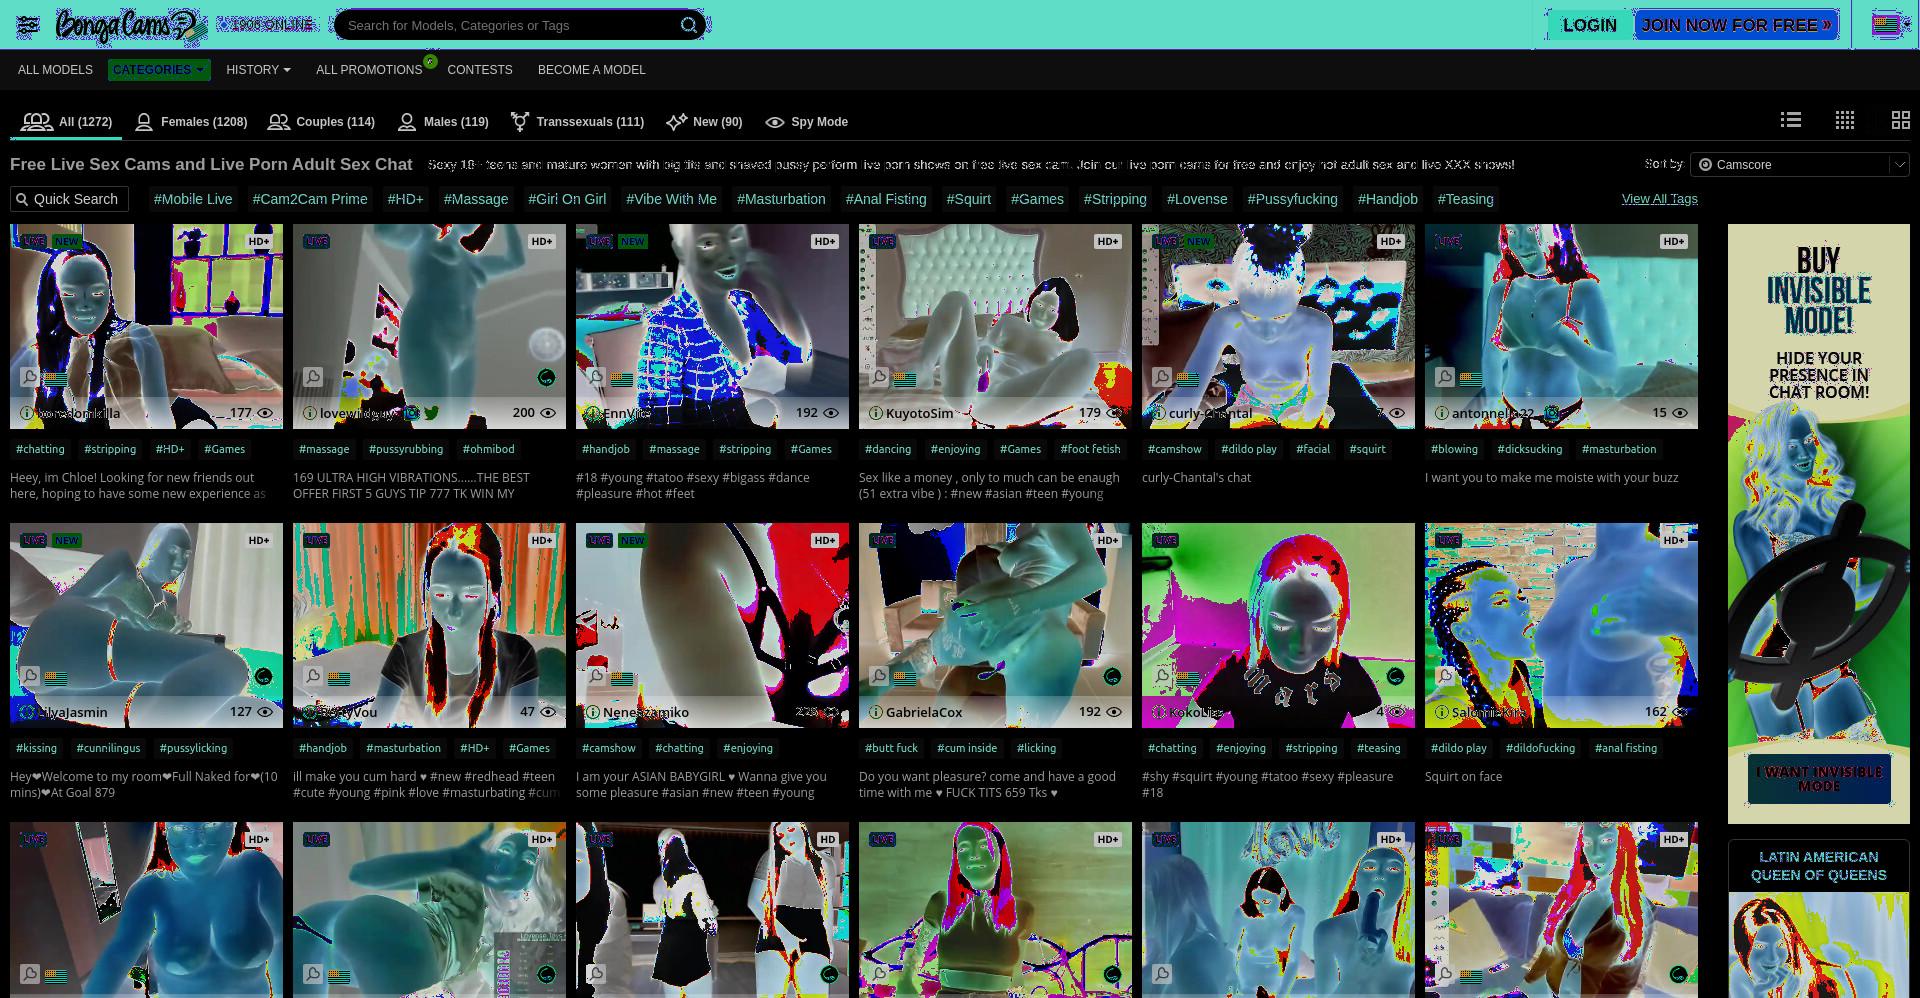Open the Sort by Camscore dropdown
1920x998 pixels.
1800,165
